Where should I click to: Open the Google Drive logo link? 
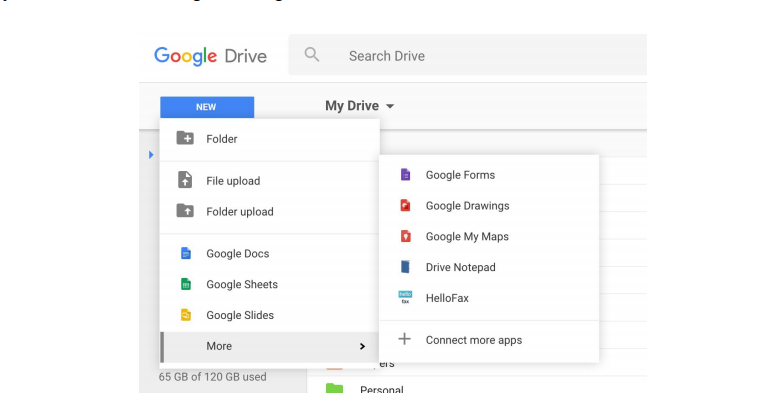[x=210, y=55]
